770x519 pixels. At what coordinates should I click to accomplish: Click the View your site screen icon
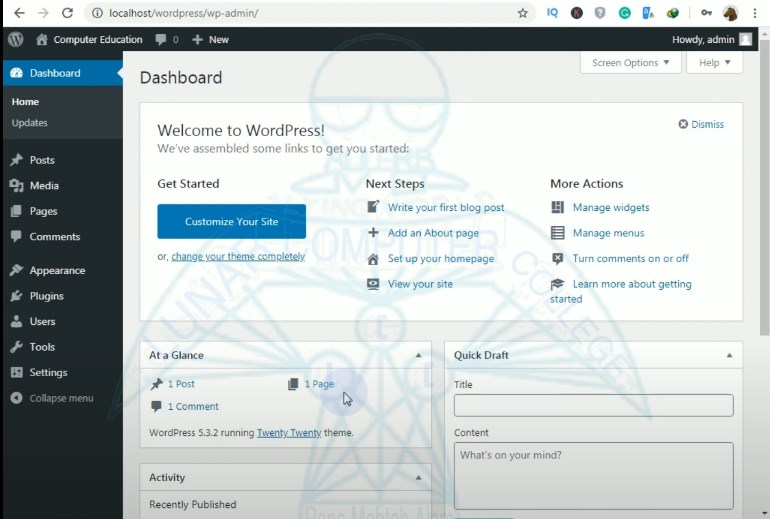click(x=373, y=284)
